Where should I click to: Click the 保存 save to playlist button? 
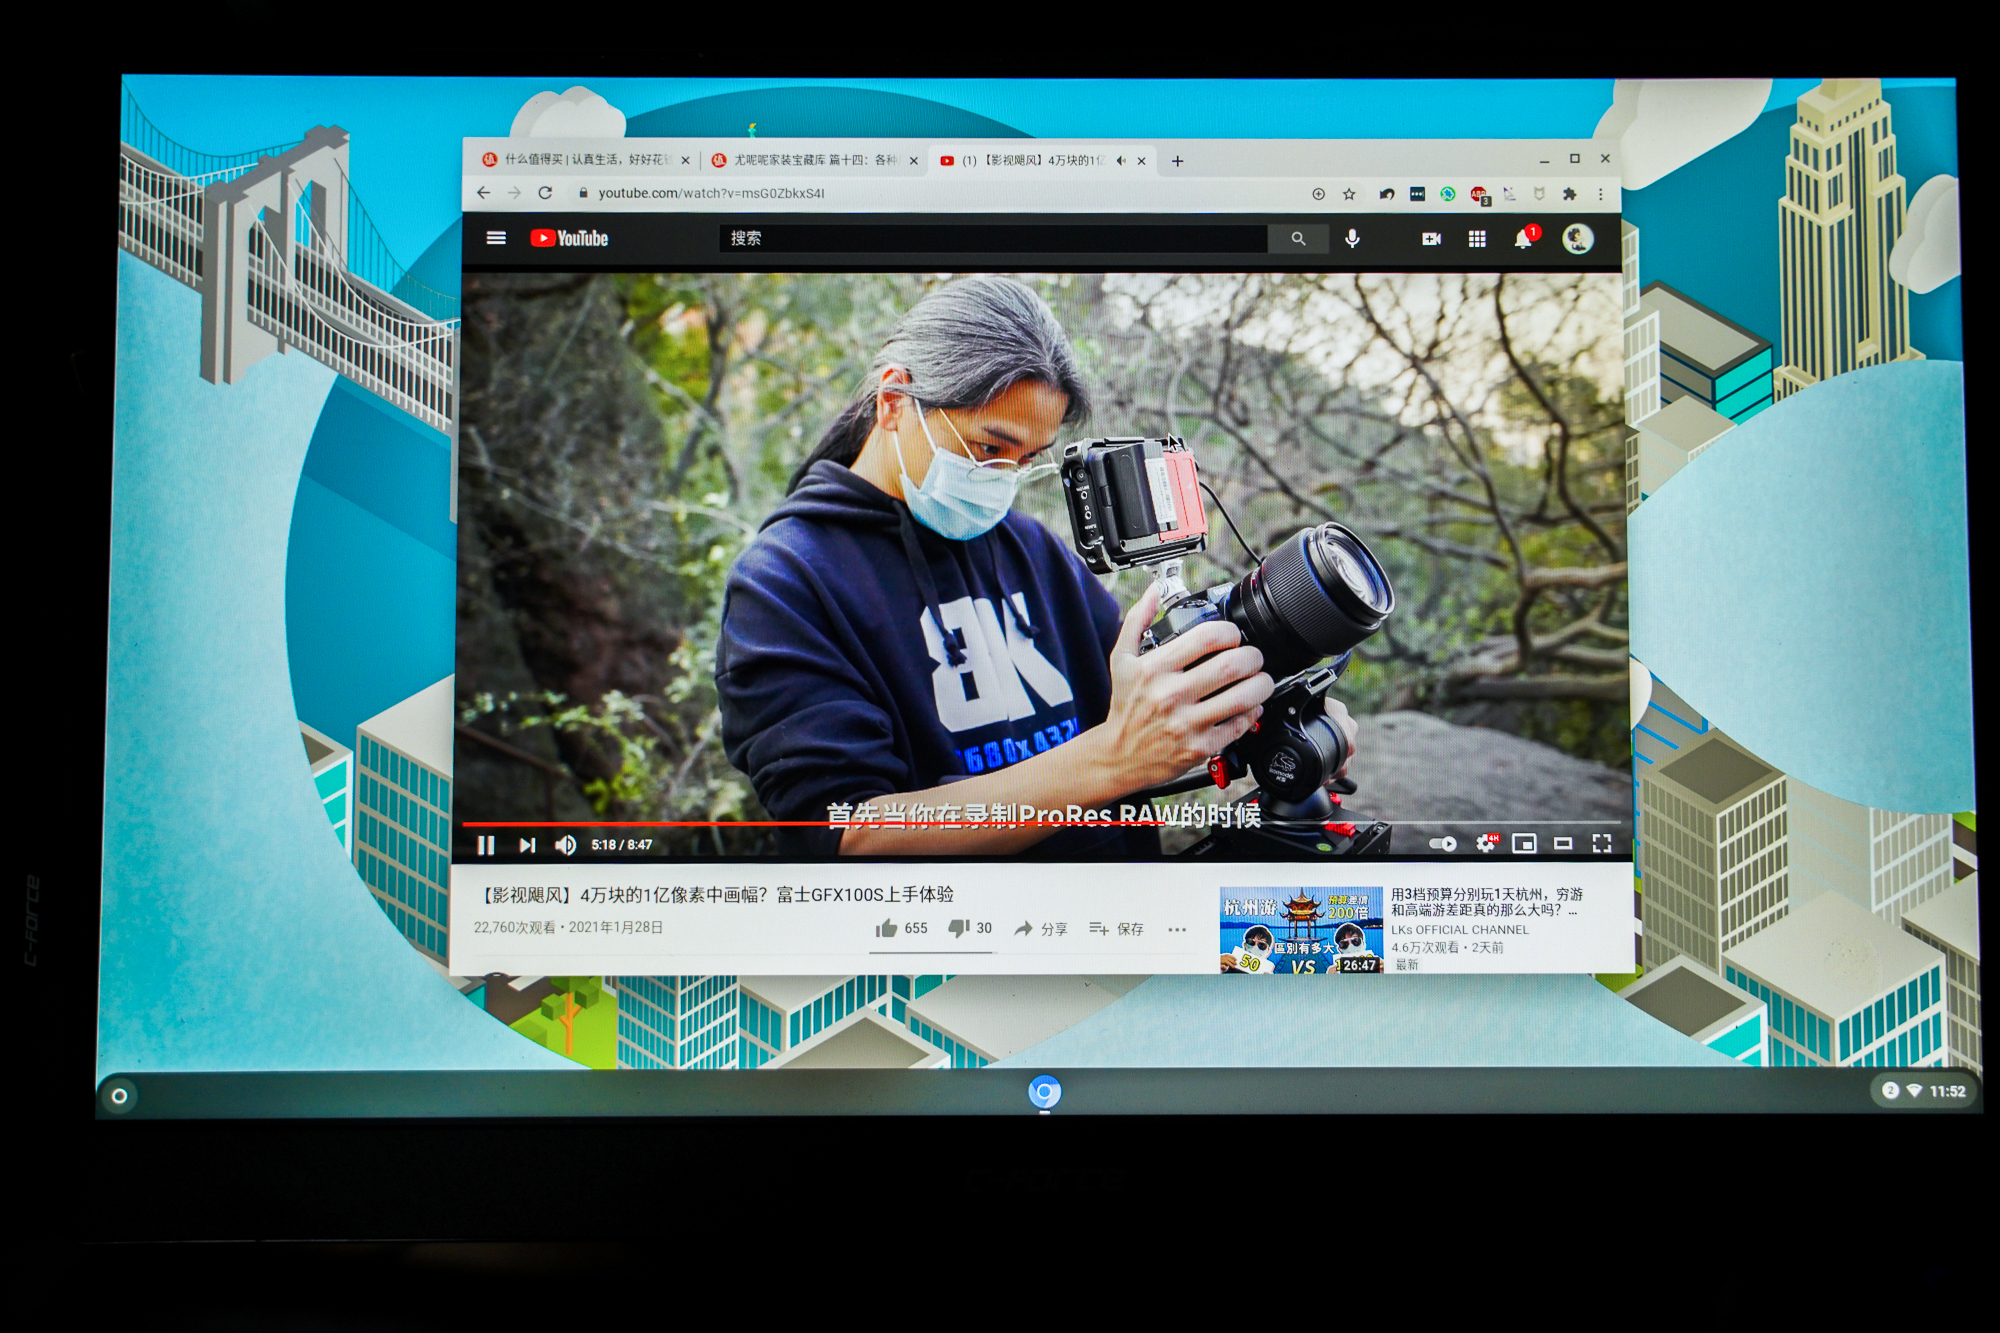pyautogui.click(x=1116, y=928)
